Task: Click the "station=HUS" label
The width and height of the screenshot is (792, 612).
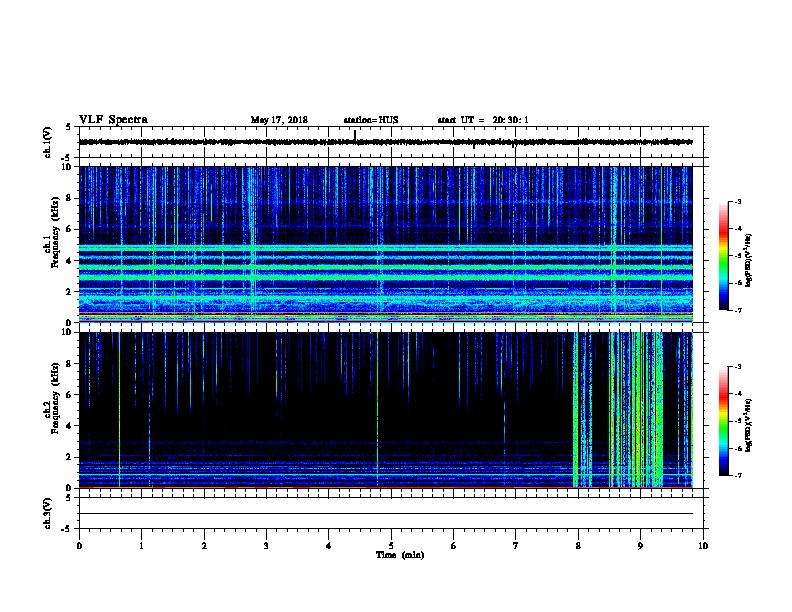Action: (x=371, y=120)
